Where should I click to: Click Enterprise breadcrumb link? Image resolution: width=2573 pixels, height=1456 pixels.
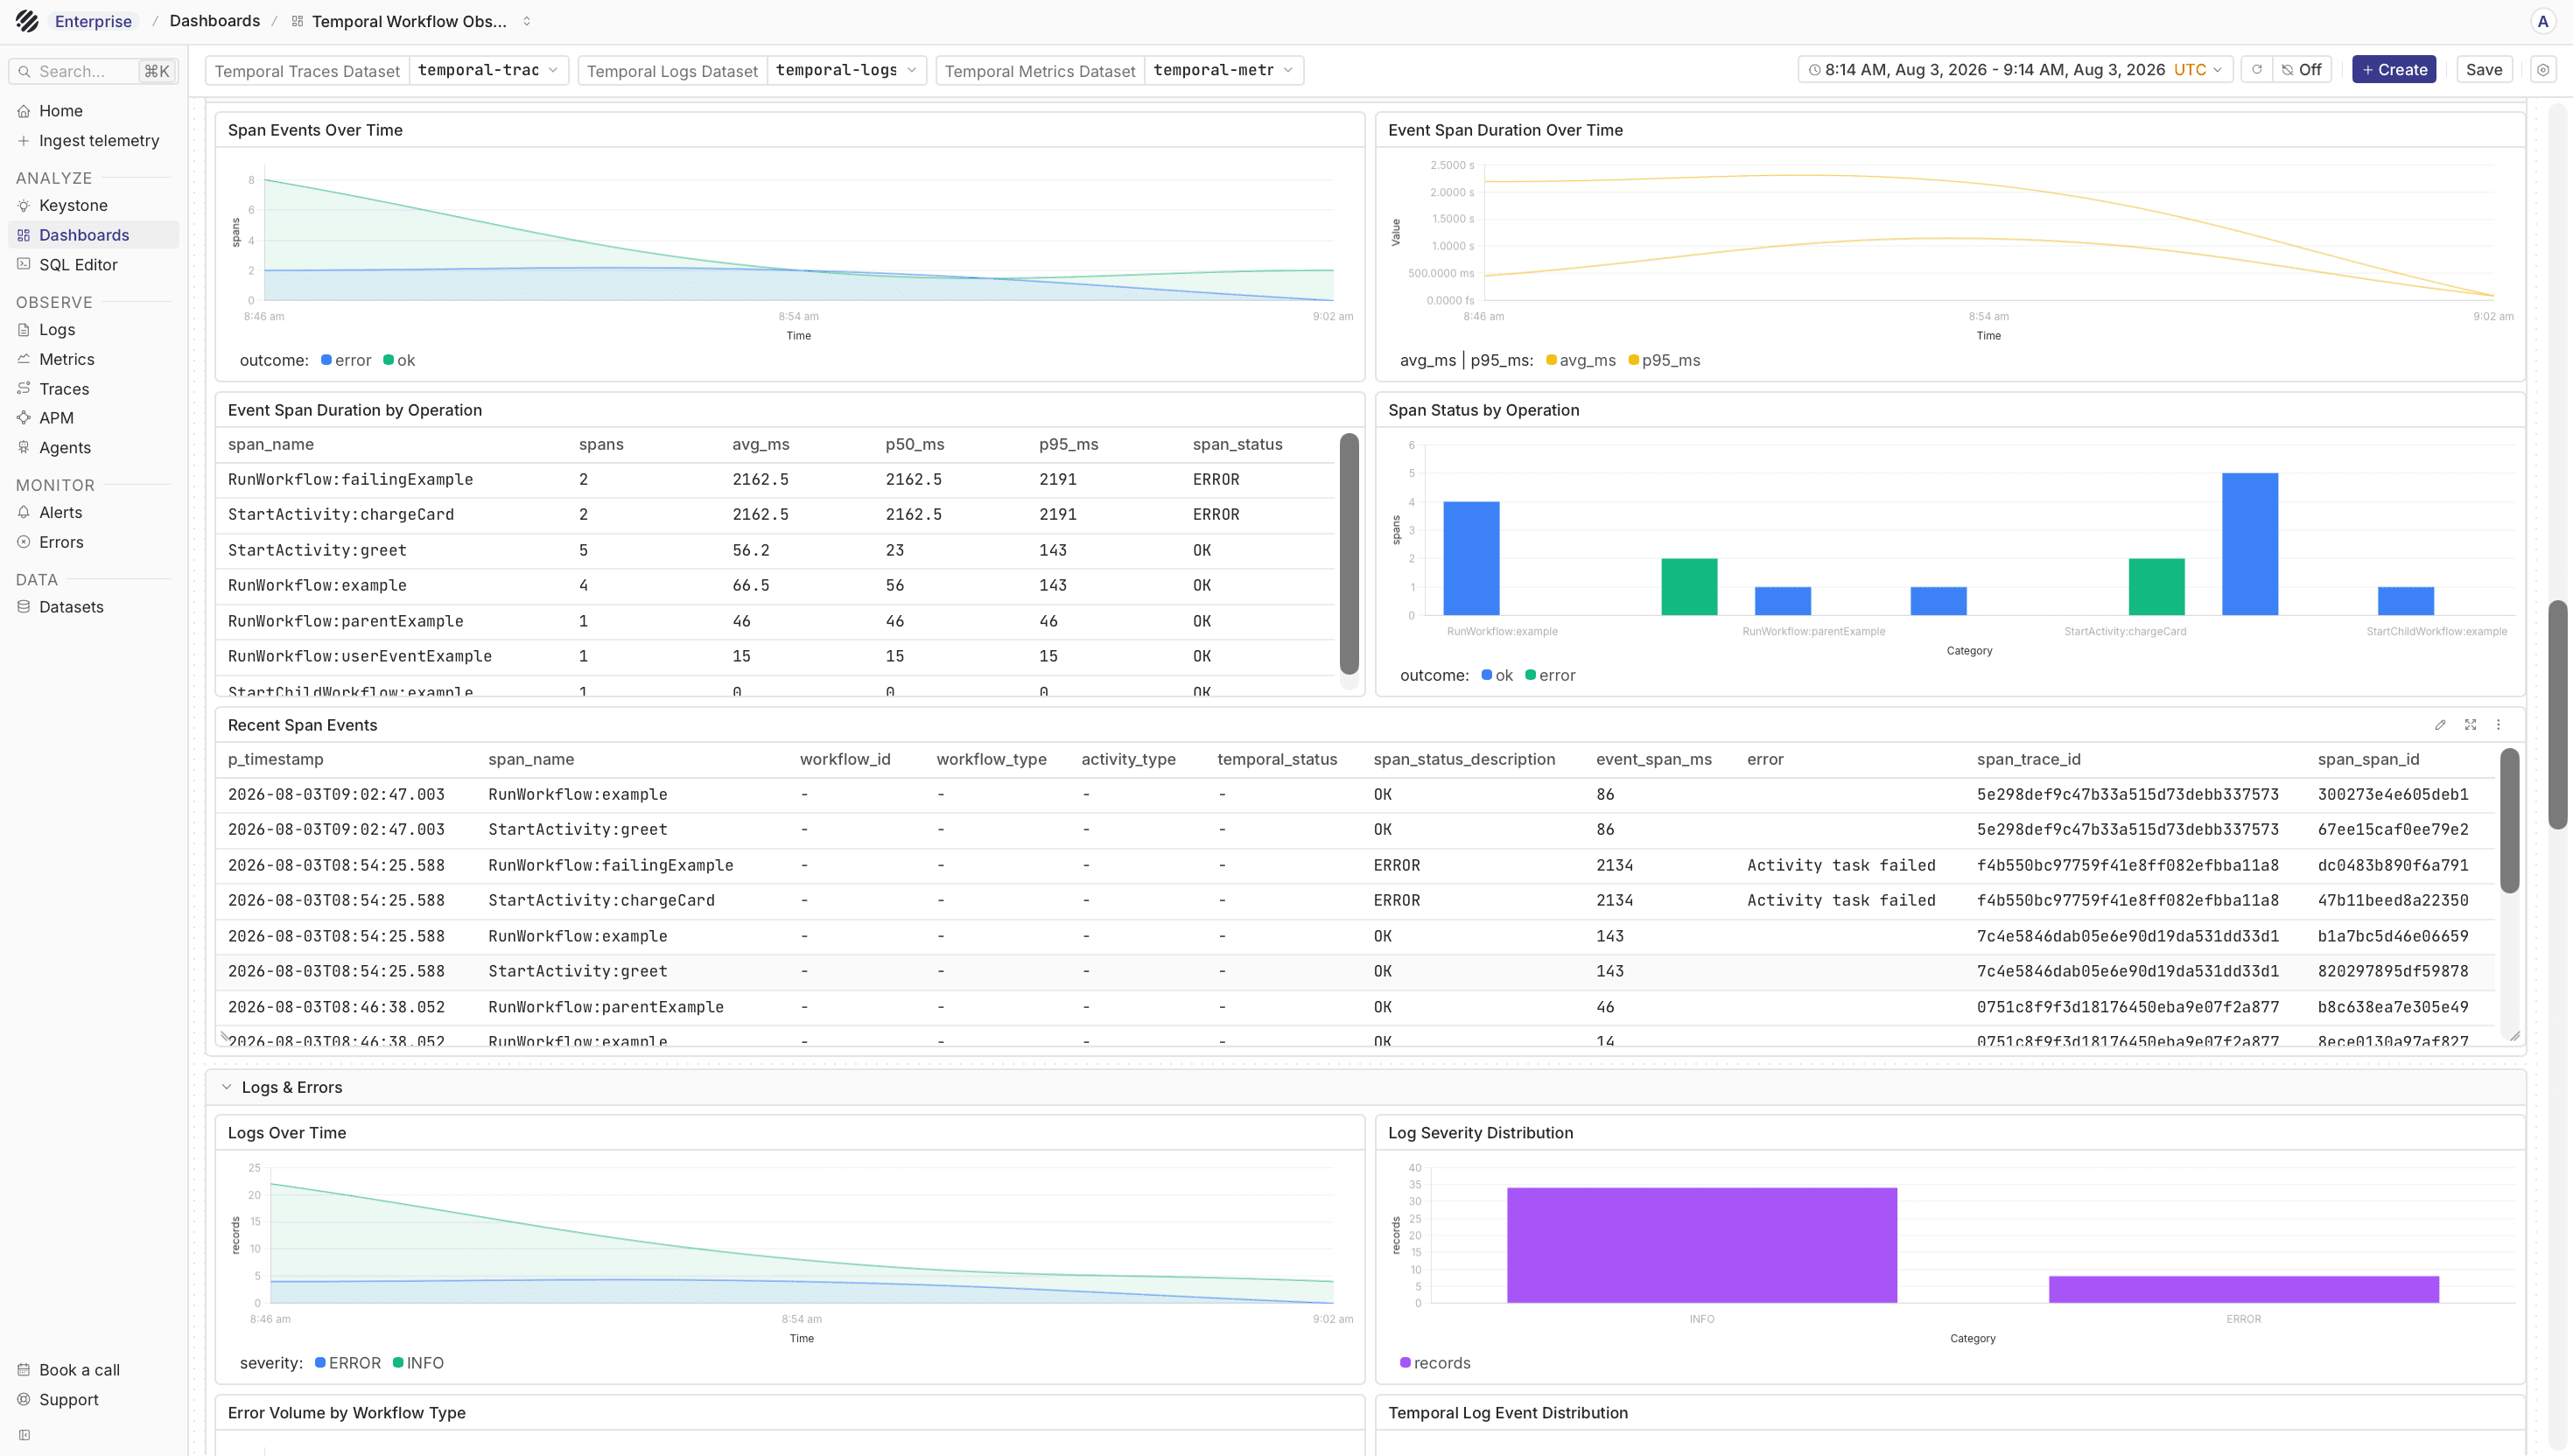93,21
